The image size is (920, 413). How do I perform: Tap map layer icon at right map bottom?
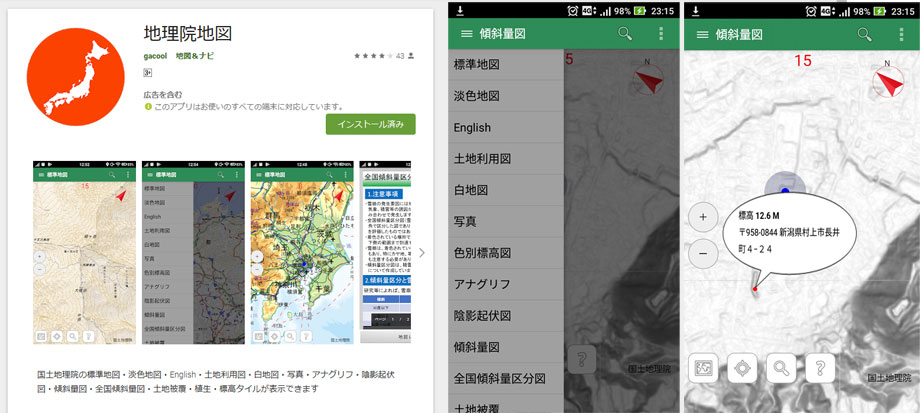[x=703, y=368]
